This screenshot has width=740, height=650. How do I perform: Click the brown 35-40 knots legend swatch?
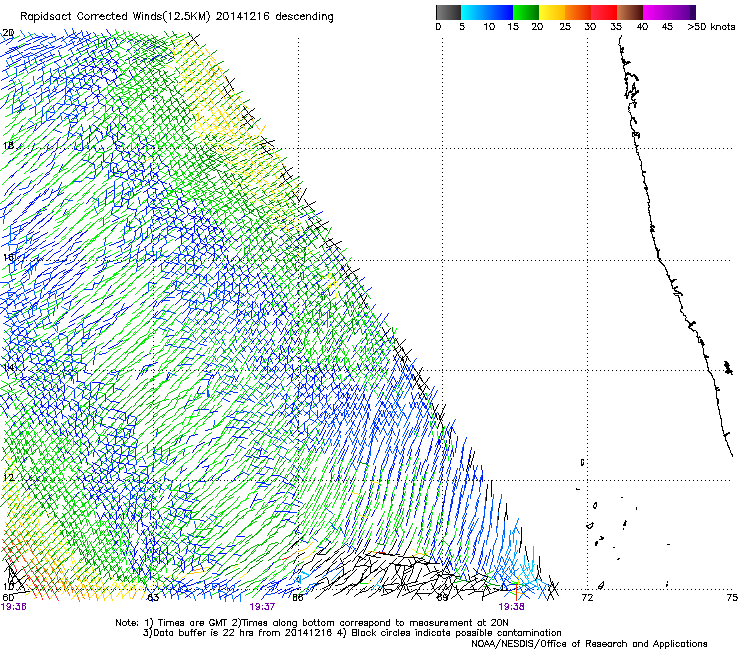click(x=630, y=12)
